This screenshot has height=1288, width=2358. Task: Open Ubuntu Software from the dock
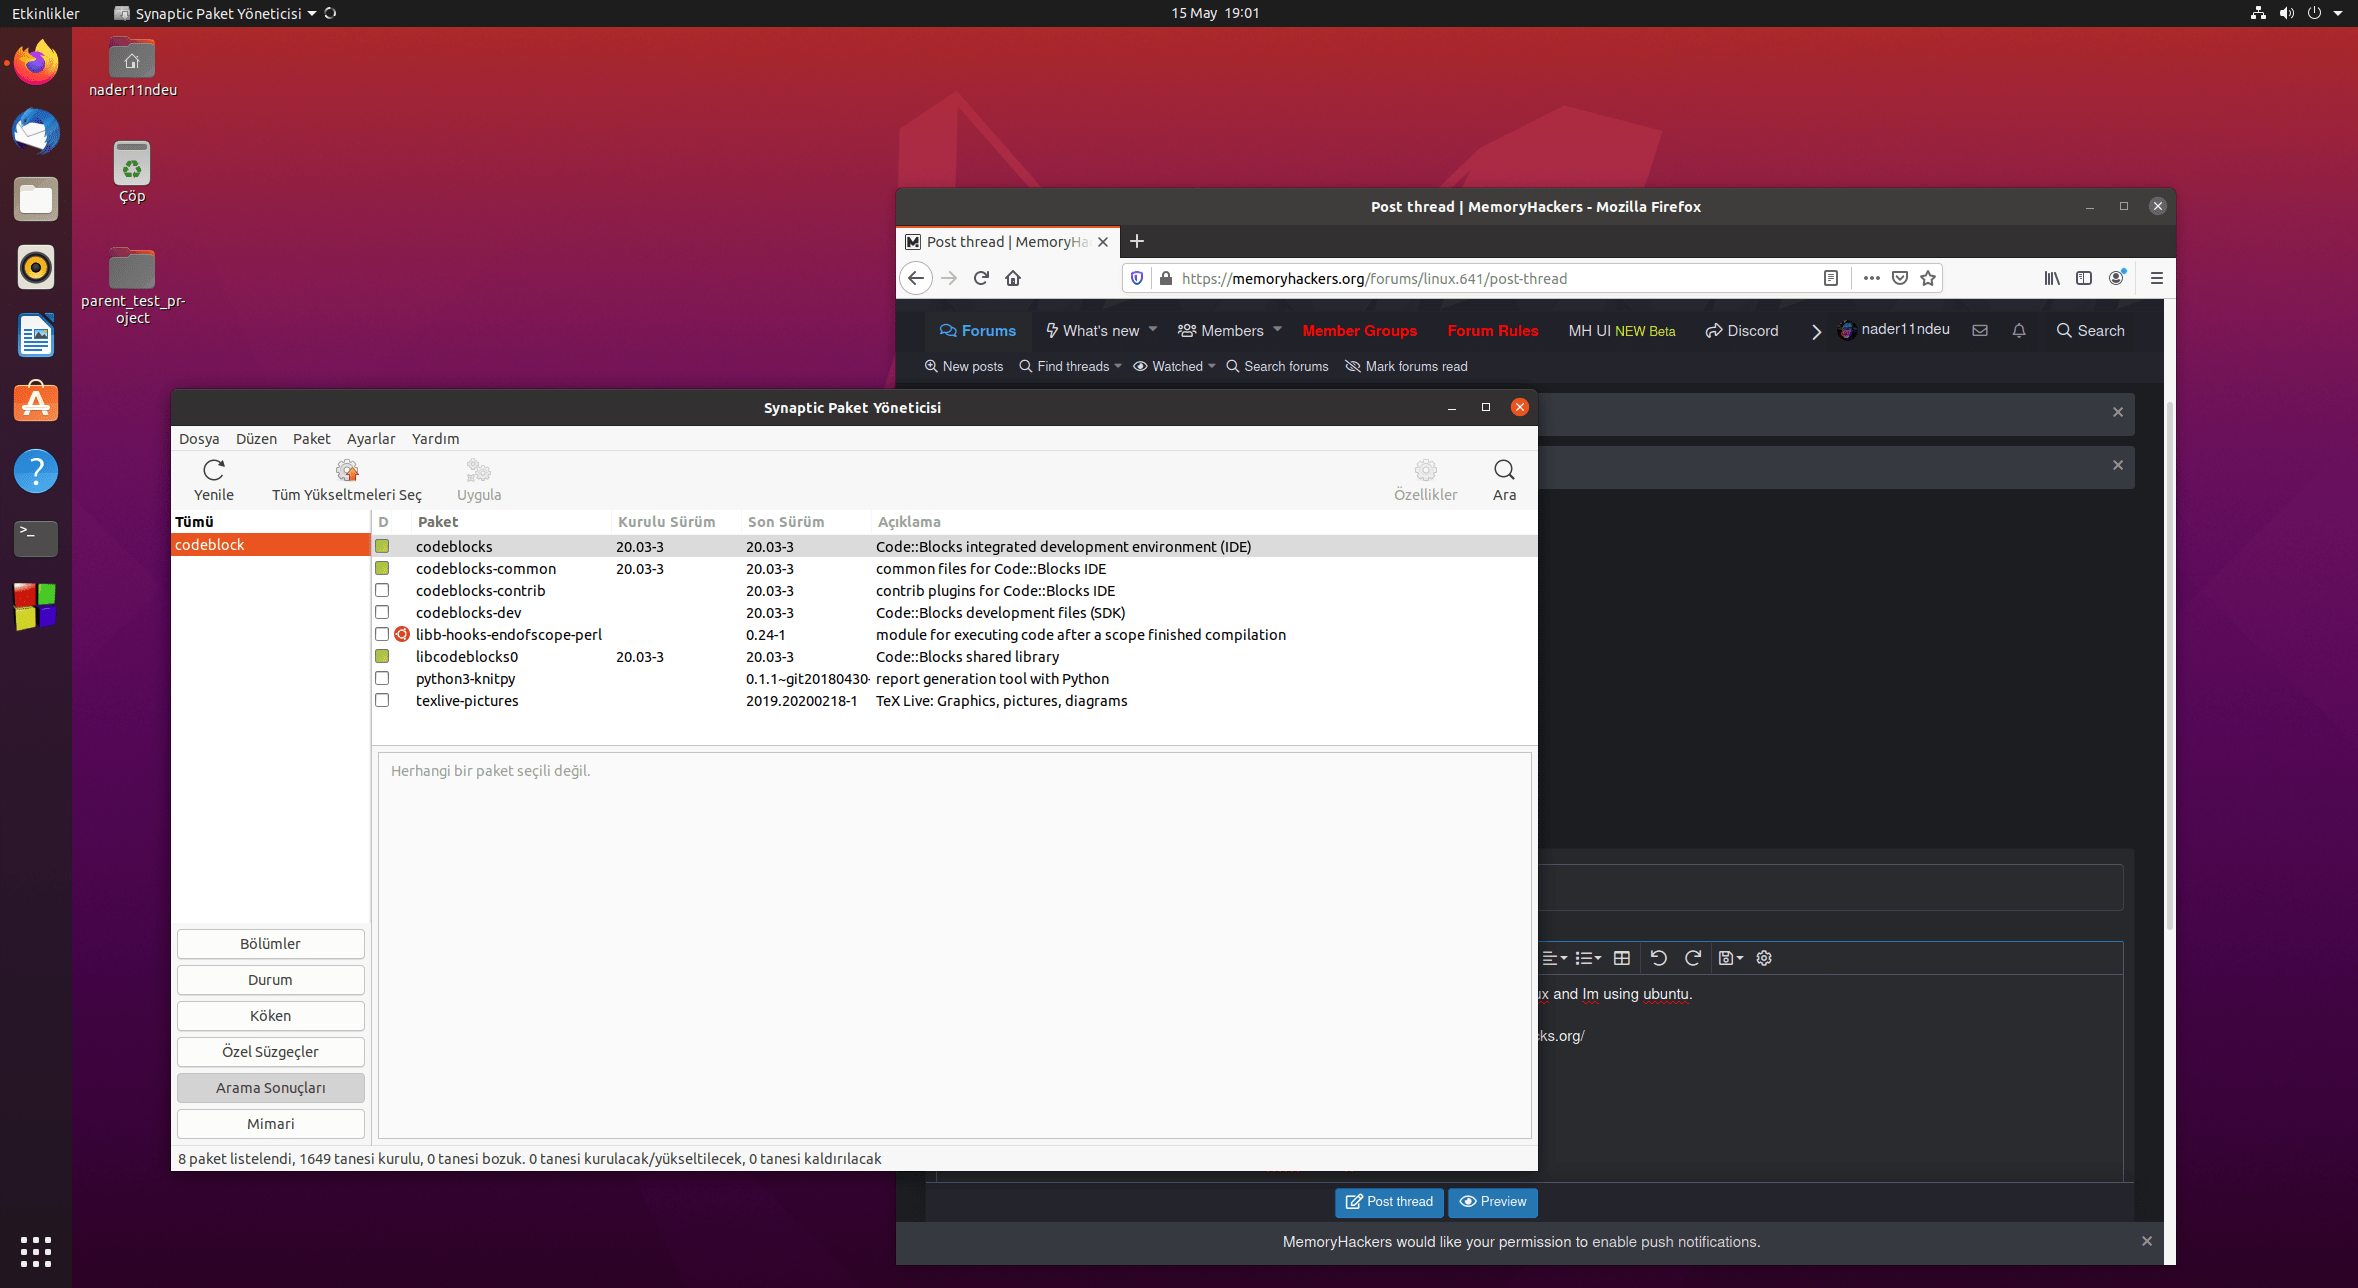click(x=36, y=403)
